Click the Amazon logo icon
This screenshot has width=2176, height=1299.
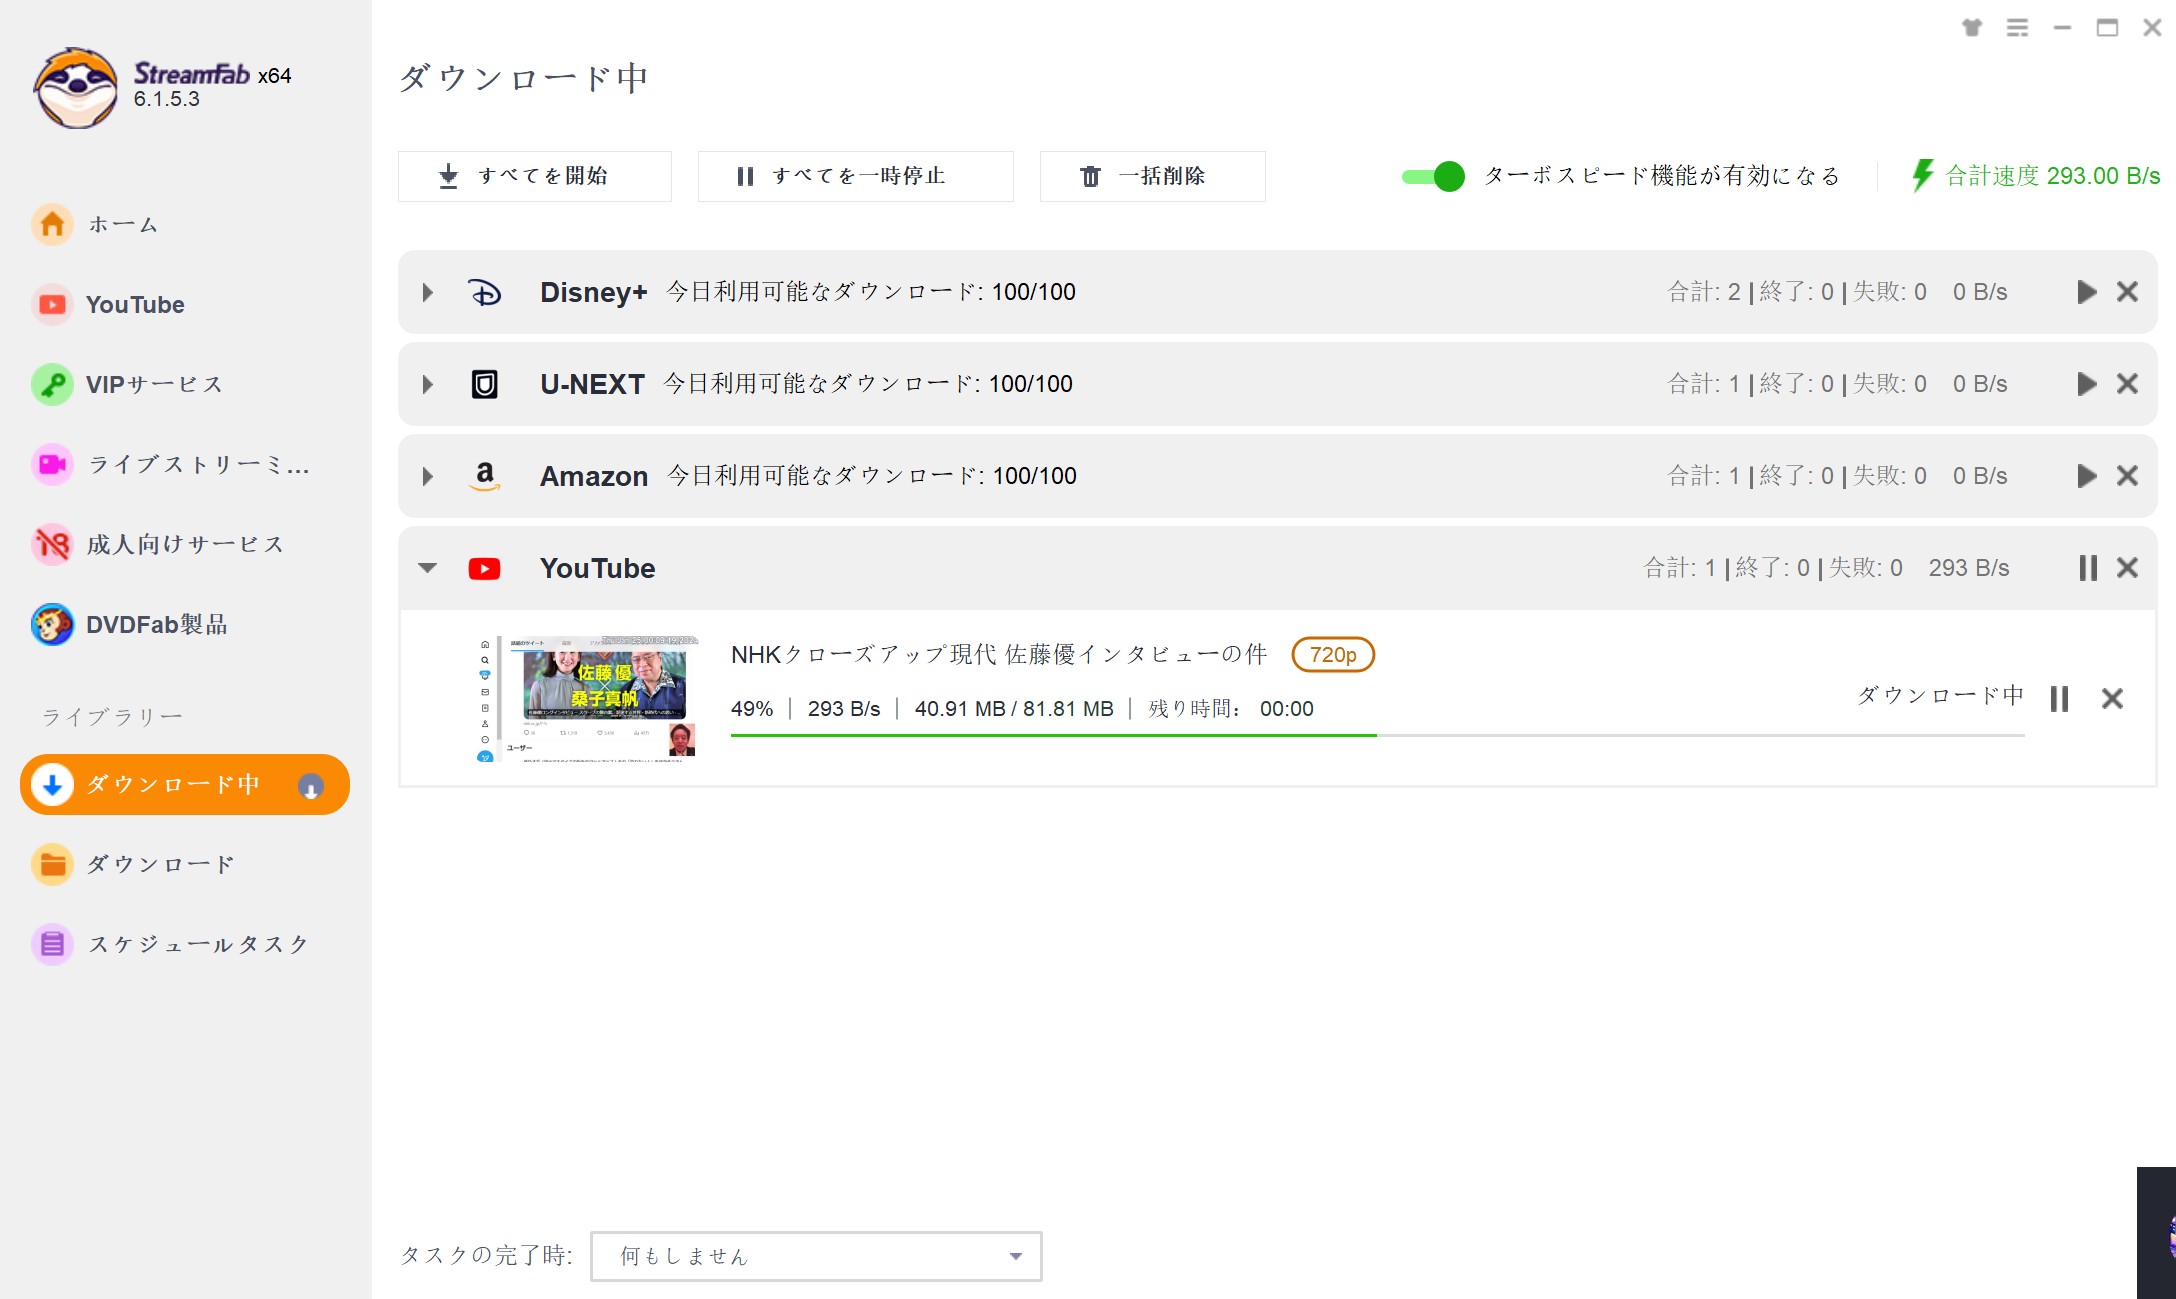click(485, 476)
